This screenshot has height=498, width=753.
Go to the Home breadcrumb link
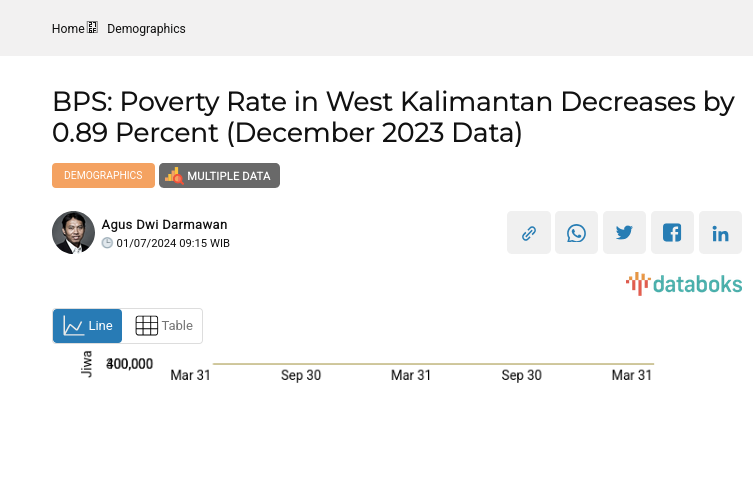pos(68,29)
